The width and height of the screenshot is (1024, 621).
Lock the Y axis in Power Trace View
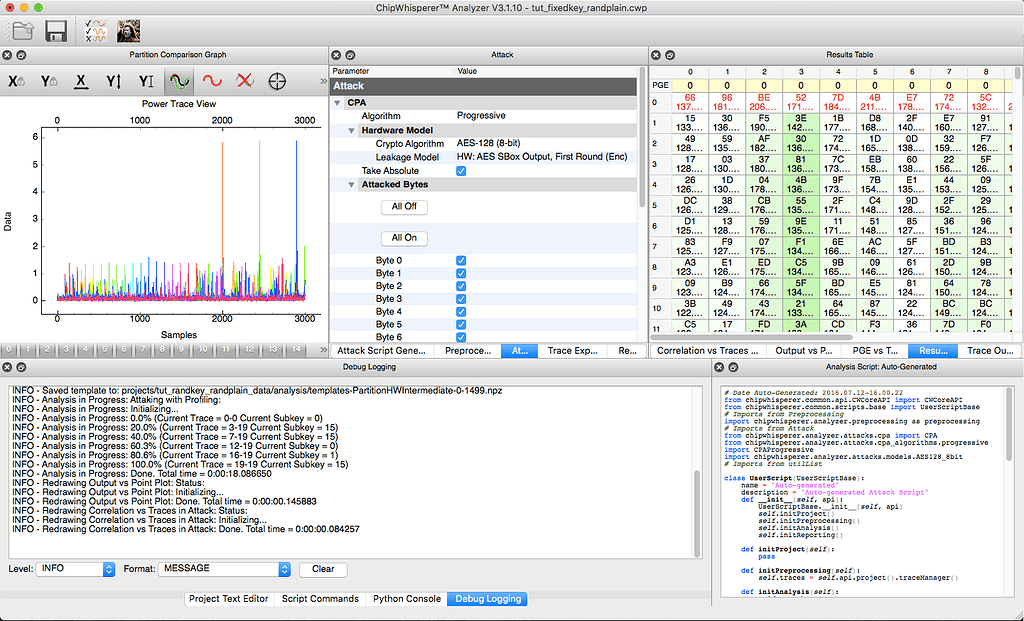click(x=49, y=80)
